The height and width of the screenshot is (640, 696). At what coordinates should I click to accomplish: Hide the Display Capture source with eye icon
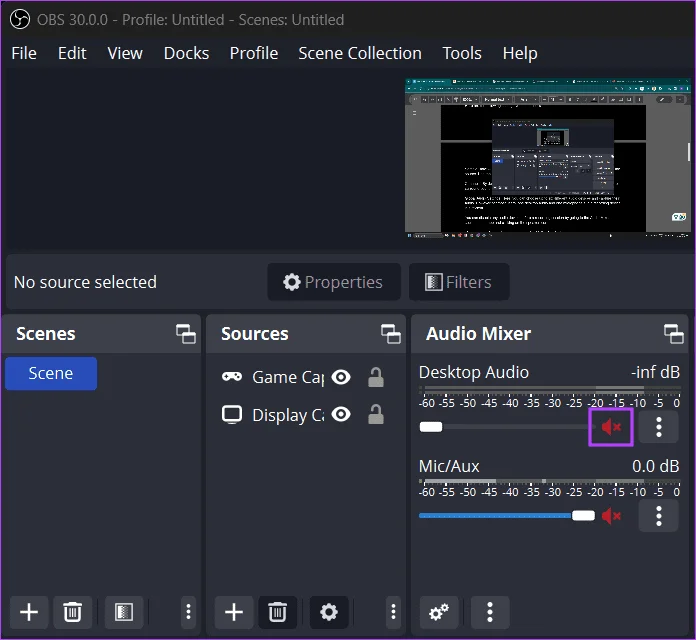tap(341, 415)
